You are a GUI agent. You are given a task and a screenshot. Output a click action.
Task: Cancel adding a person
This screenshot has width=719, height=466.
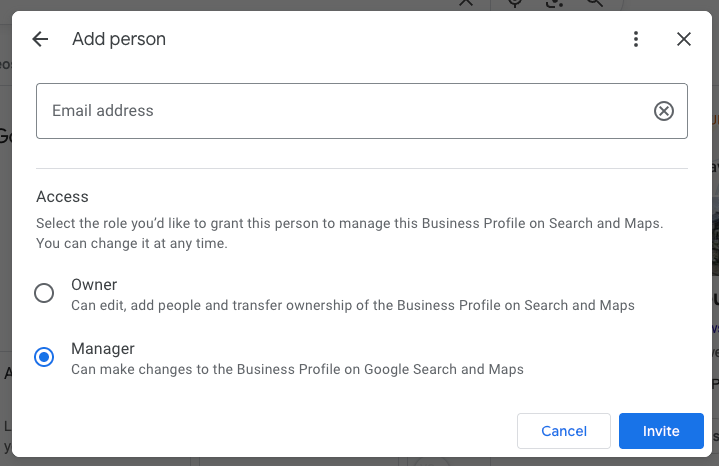click(x=563, y=431)
